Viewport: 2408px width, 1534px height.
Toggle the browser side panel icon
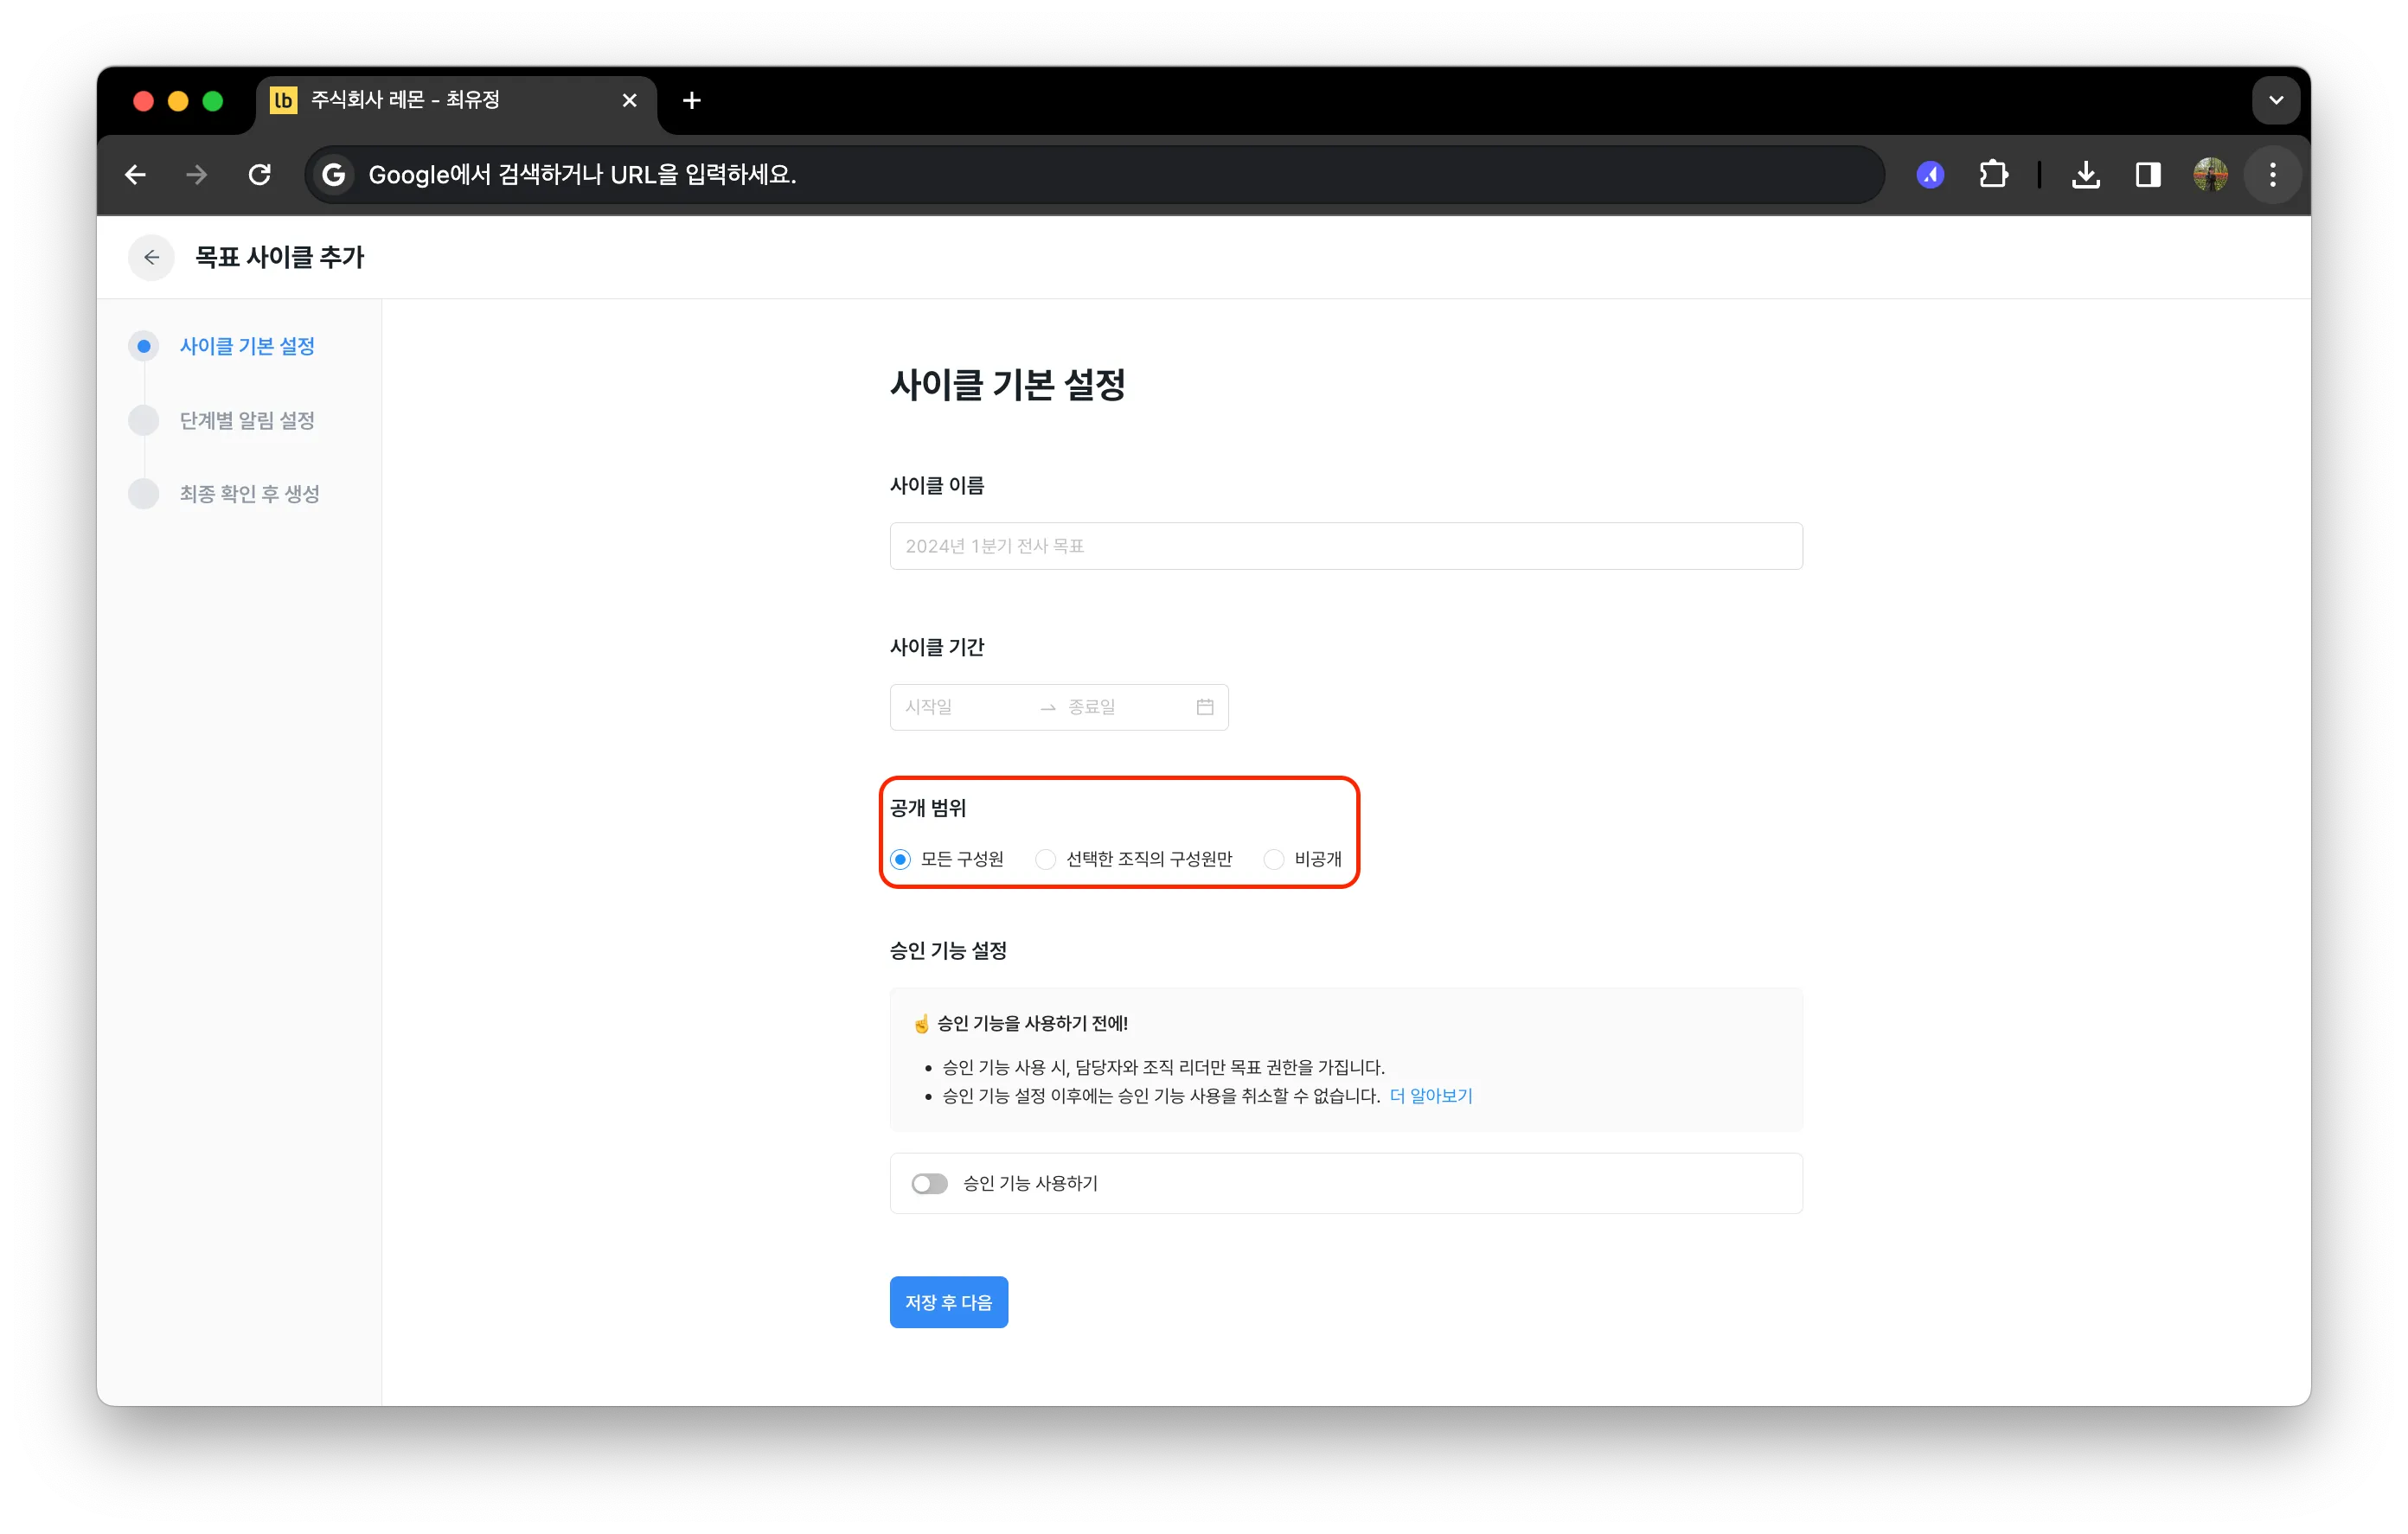(x=2148, y=175)
